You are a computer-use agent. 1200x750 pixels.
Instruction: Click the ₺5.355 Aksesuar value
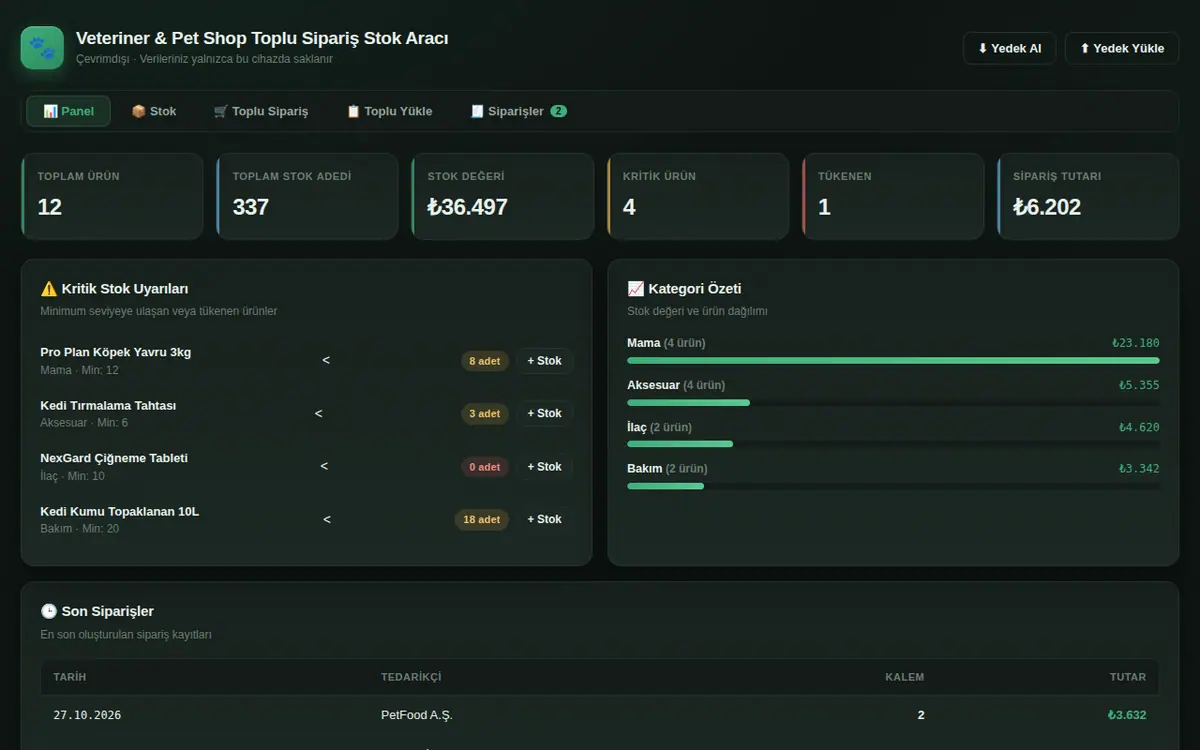pyautogui.click(x=1139, y=385)
